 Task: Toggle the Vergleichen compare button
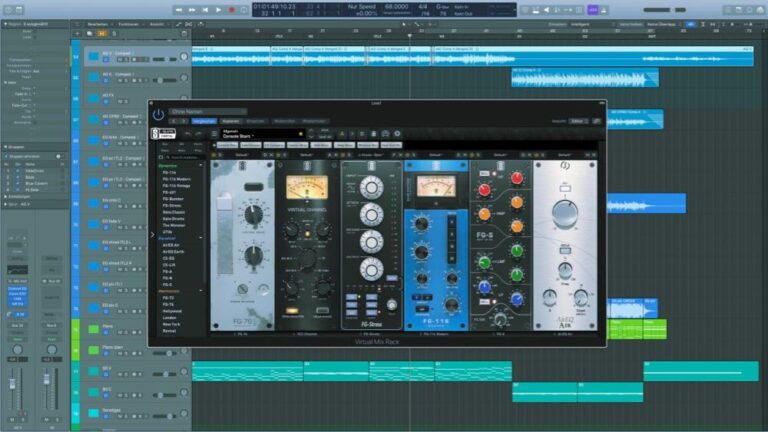pyautogui.click(x=204, y=121)
